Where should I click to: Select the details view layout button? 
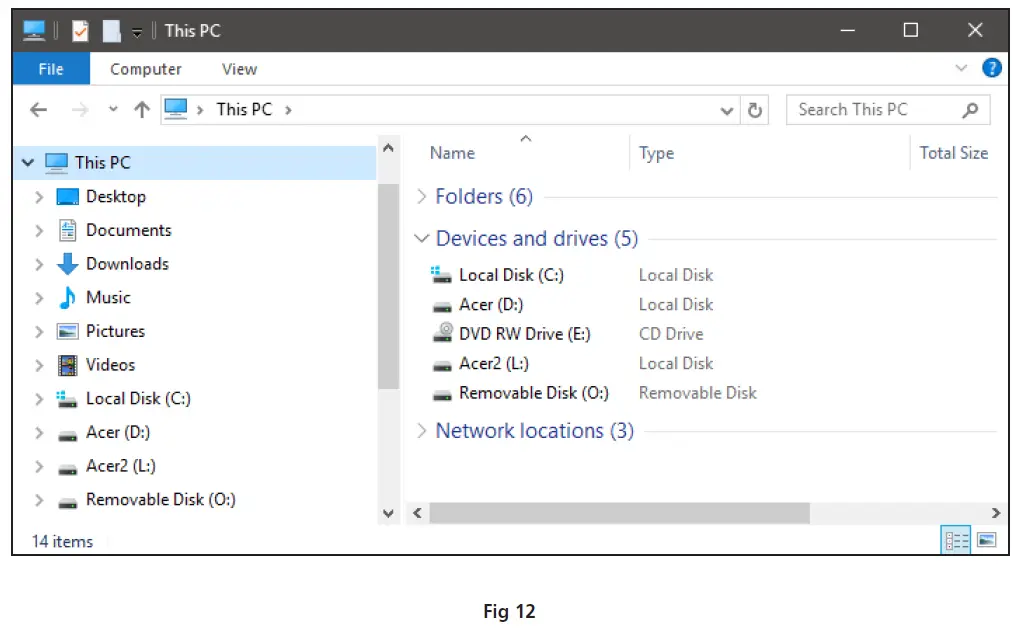point(957,541)
